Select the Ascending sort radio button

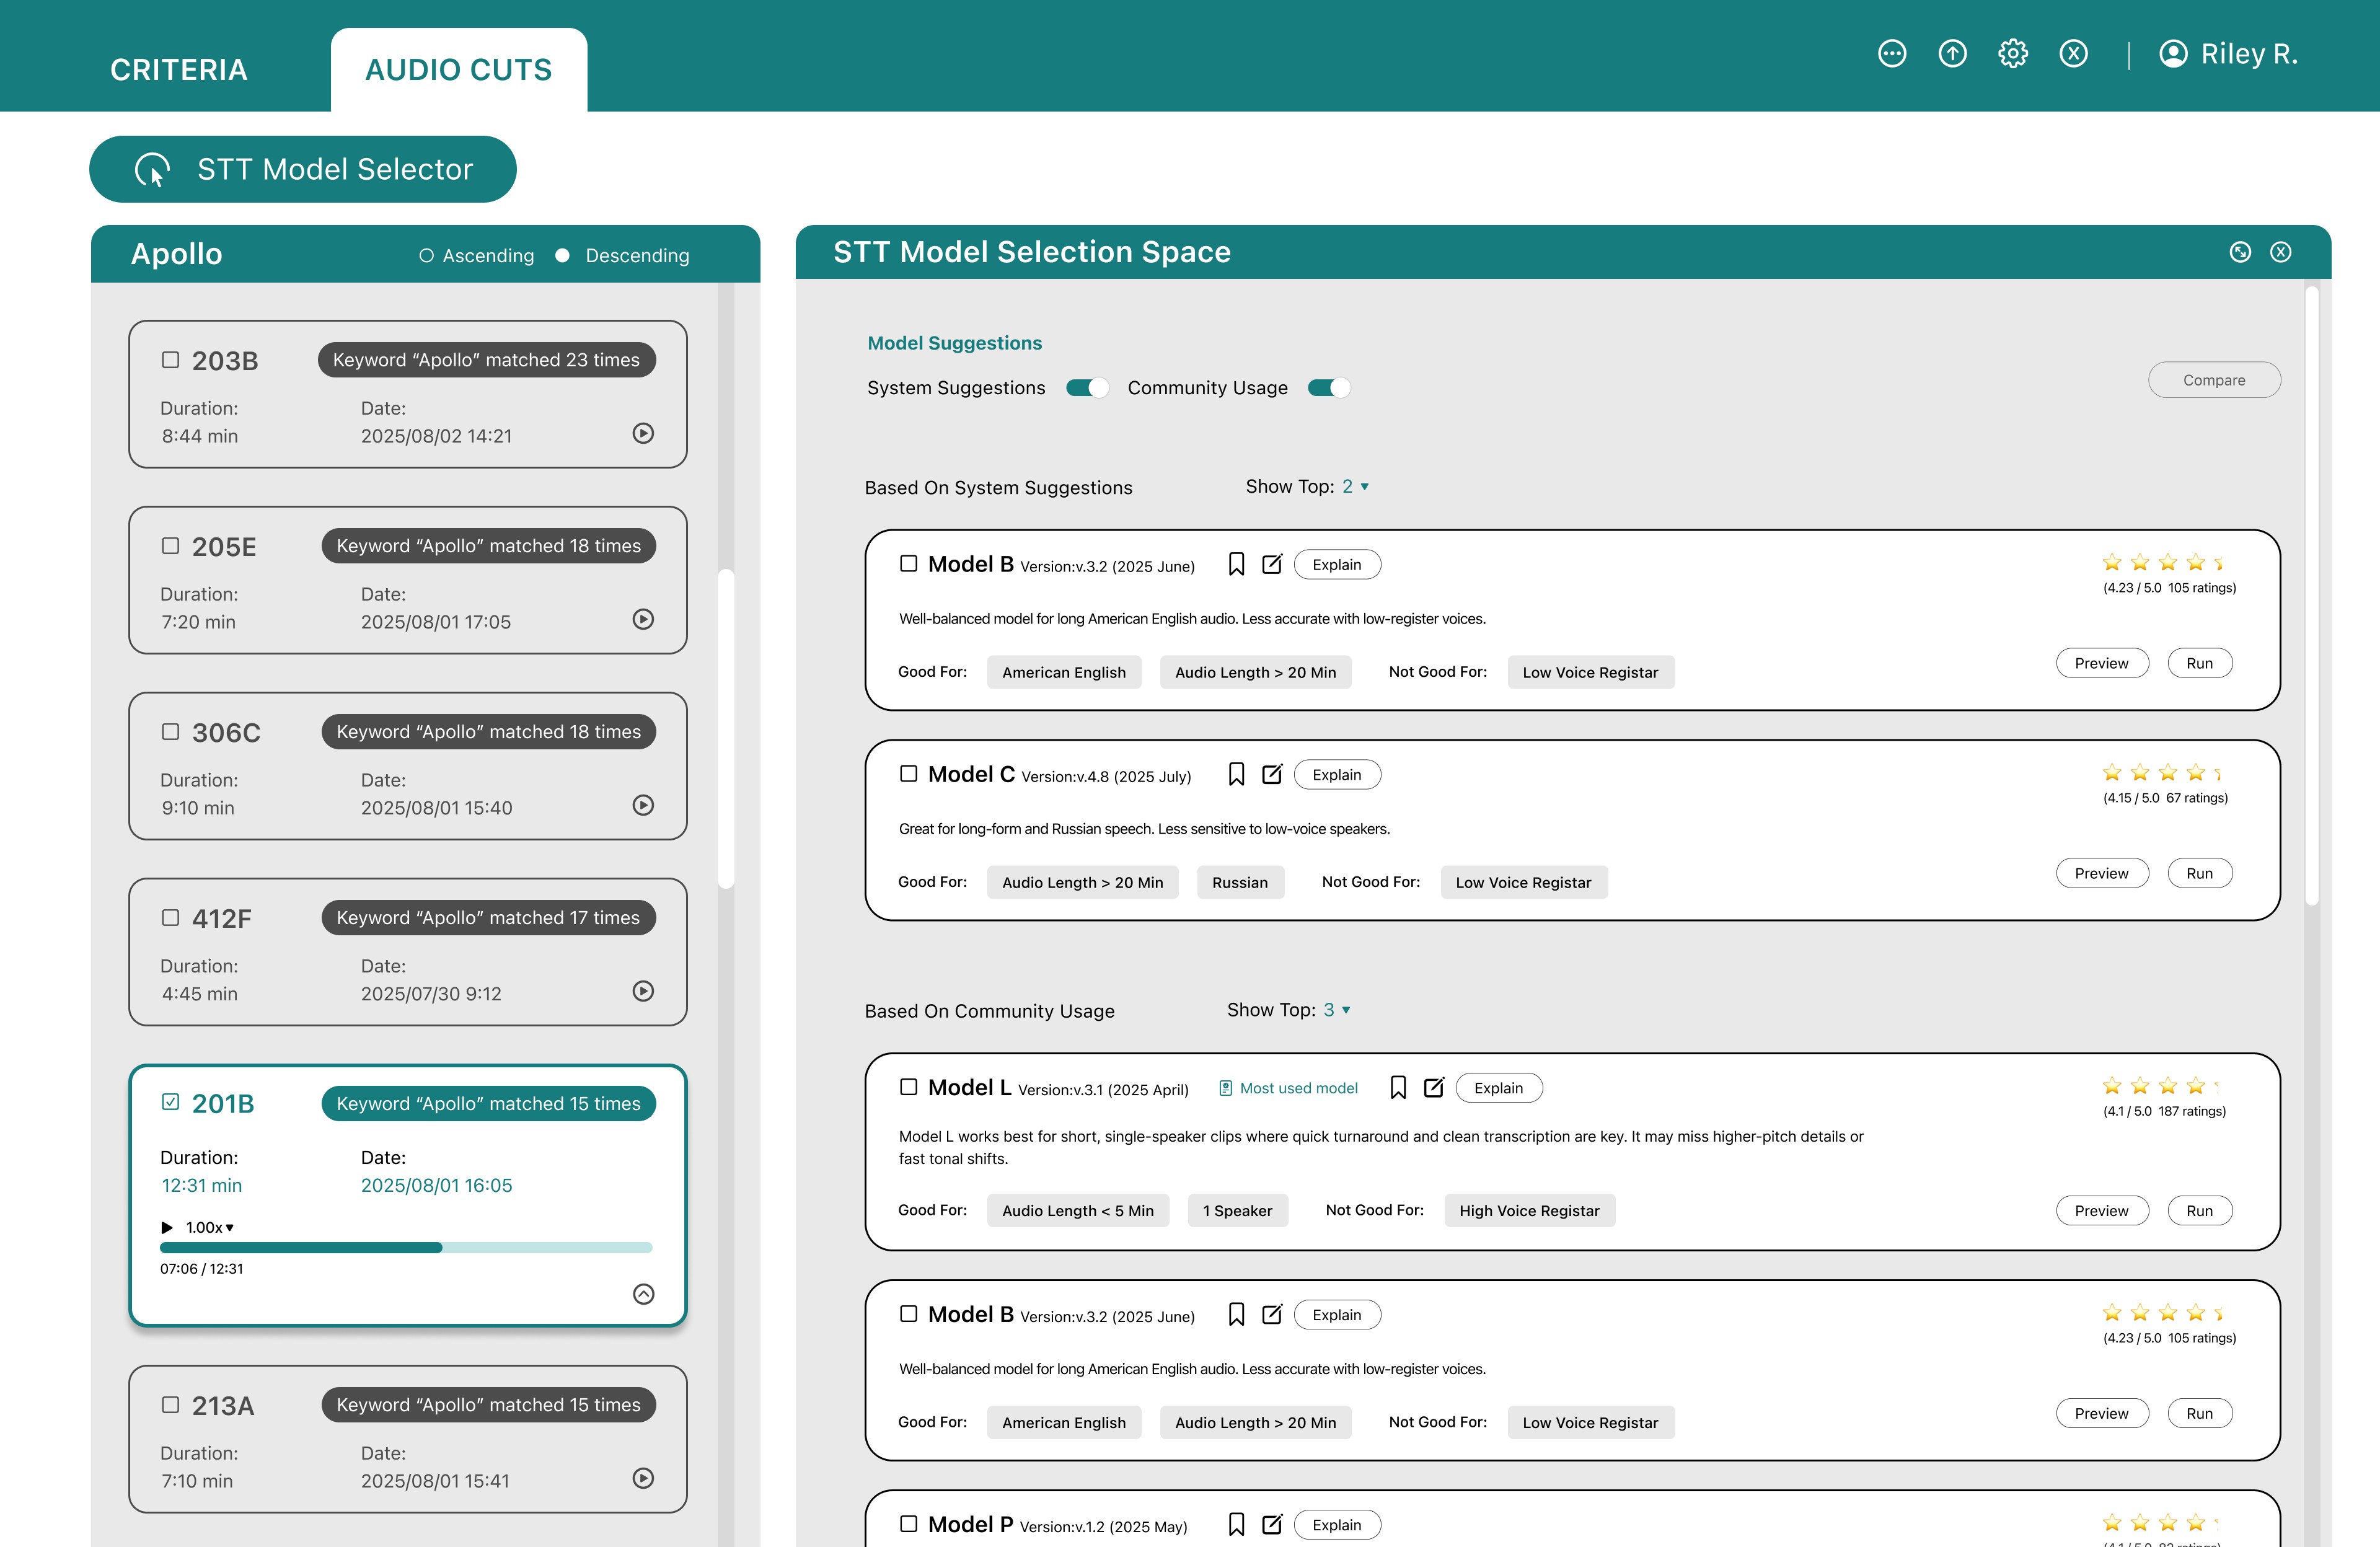click(x=426, y=256)
